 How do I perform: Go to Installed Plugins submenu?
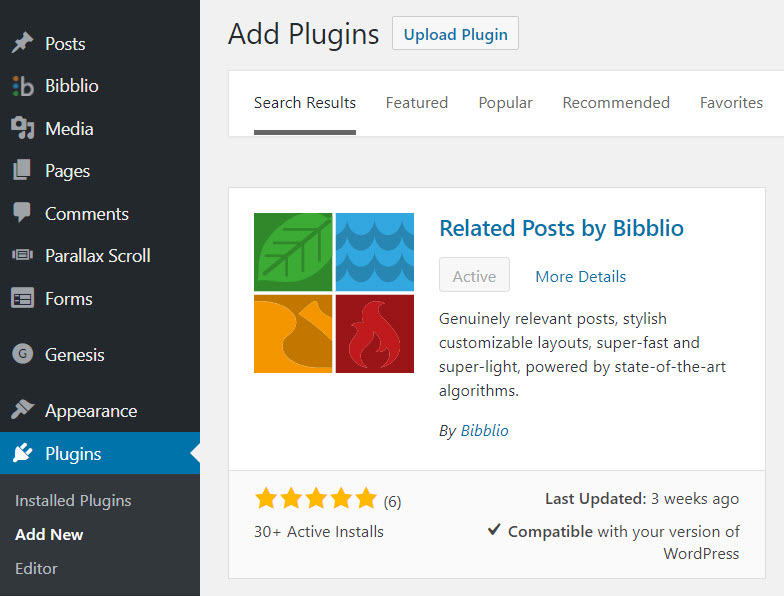point(73,500)
